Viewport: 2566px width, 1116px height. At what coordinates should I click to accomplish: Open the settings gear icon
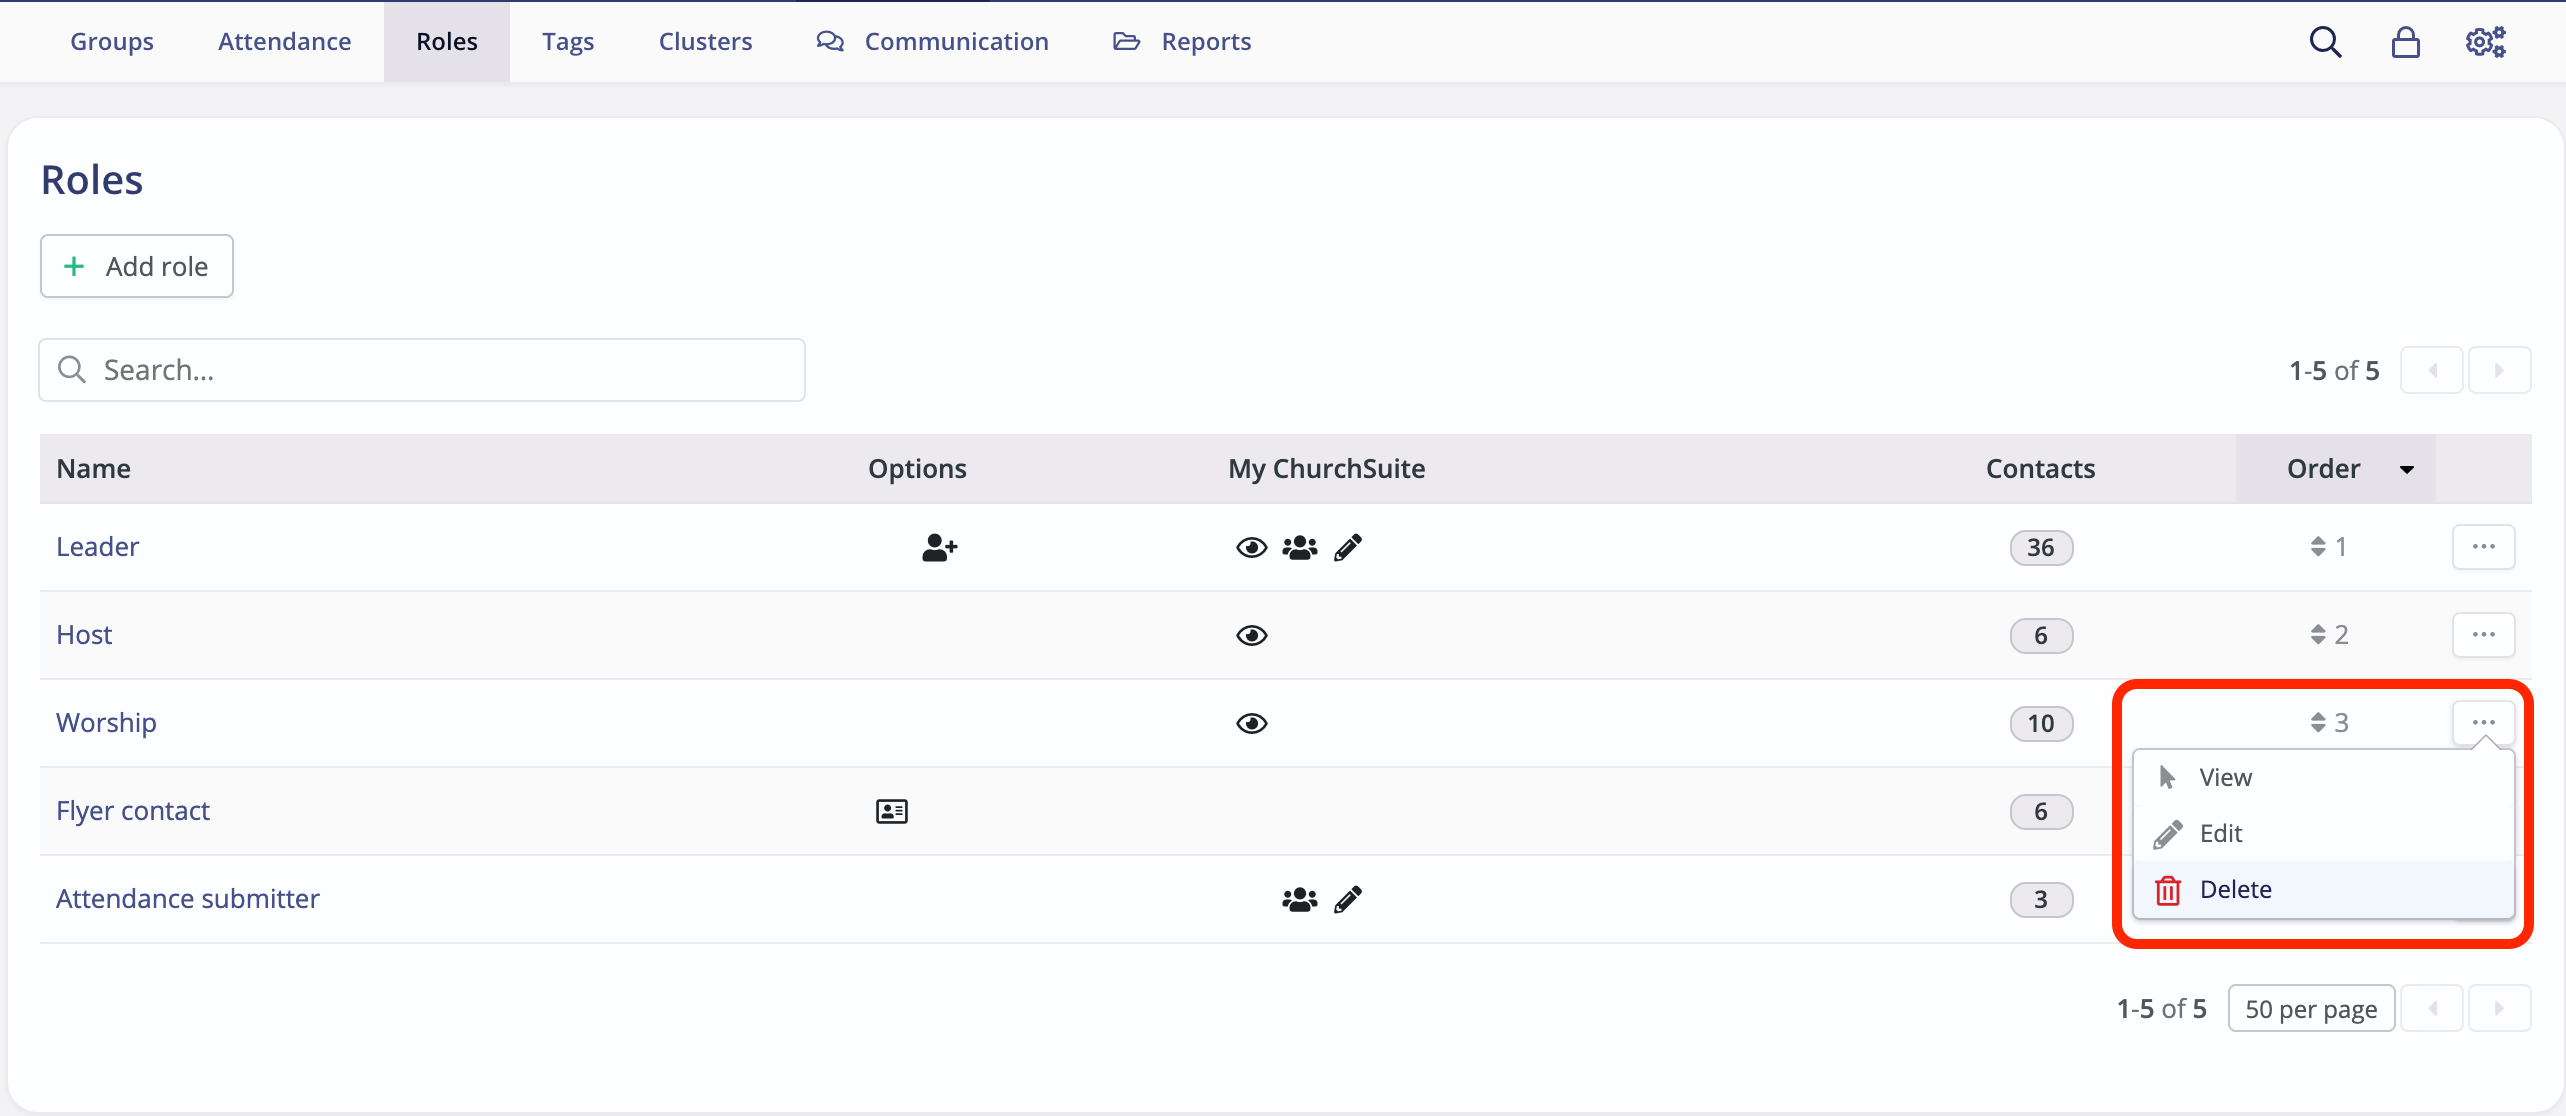[x=2486, y=41]
